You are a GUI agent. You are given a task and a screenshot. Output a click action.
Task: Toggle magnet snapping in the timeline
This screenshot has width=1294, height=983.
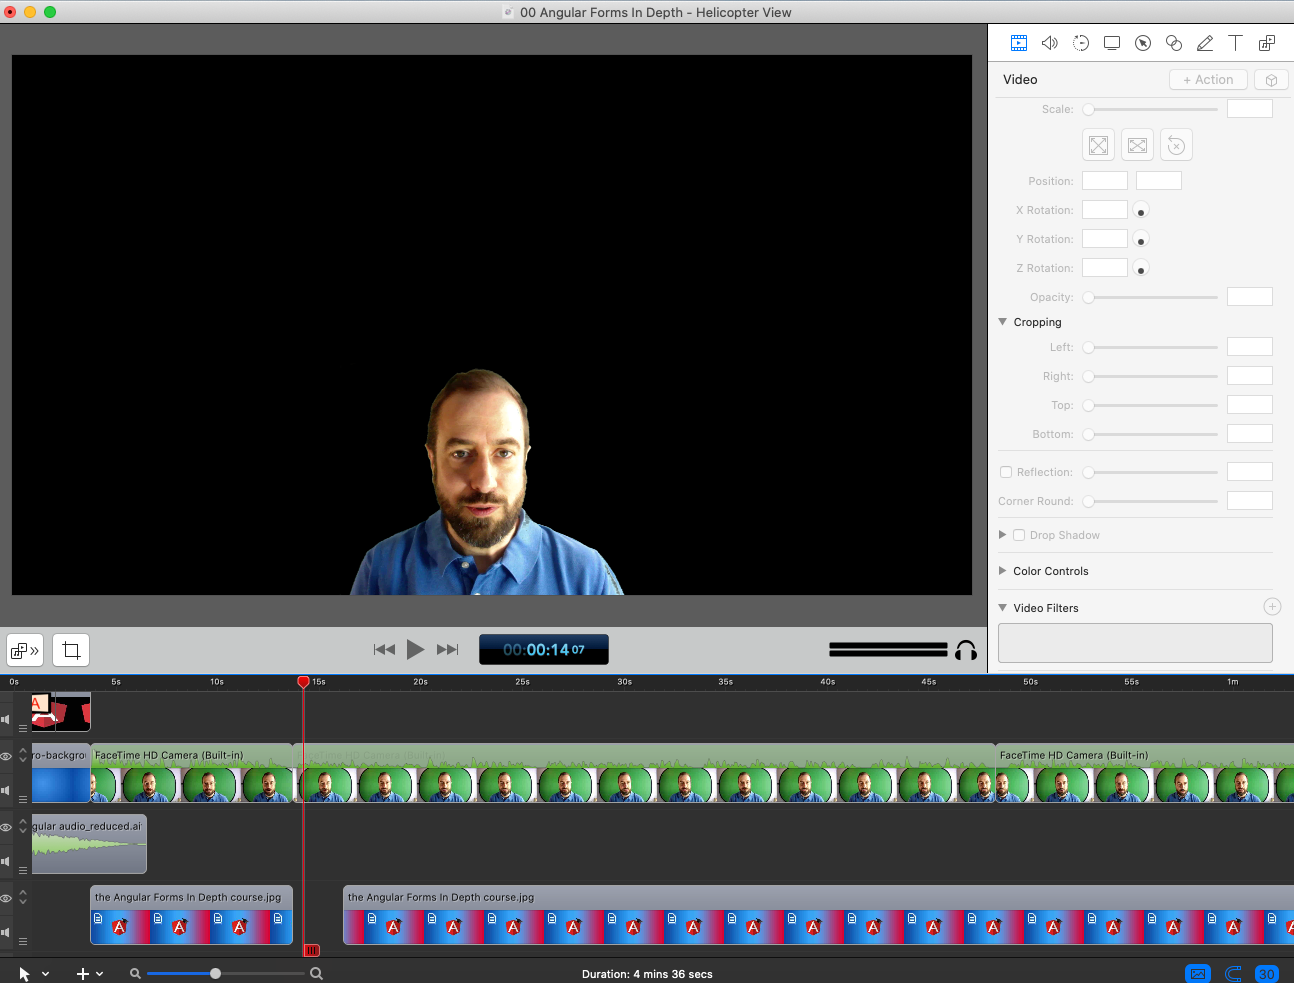[1233, 974]
